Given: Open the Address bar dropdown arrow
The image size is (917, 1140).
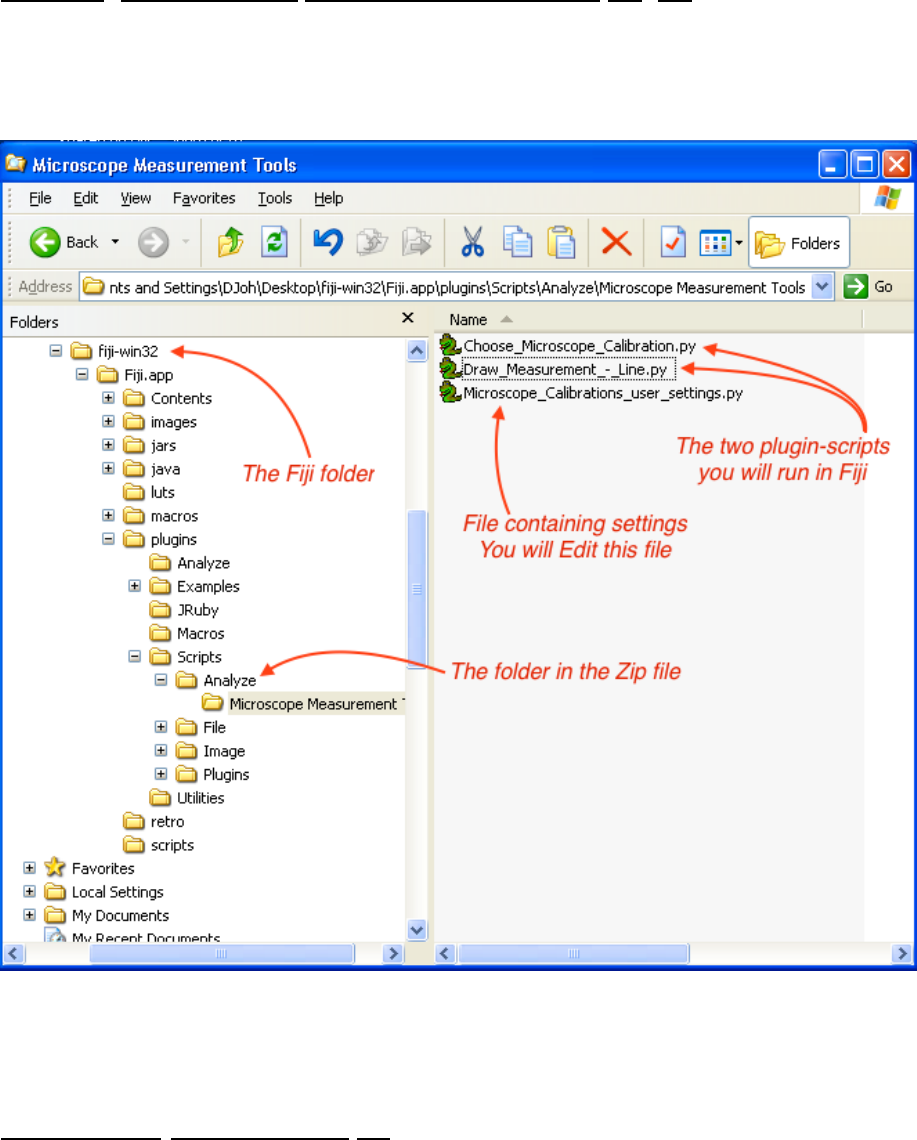Looking at the screenshot, I should (822, 286).
